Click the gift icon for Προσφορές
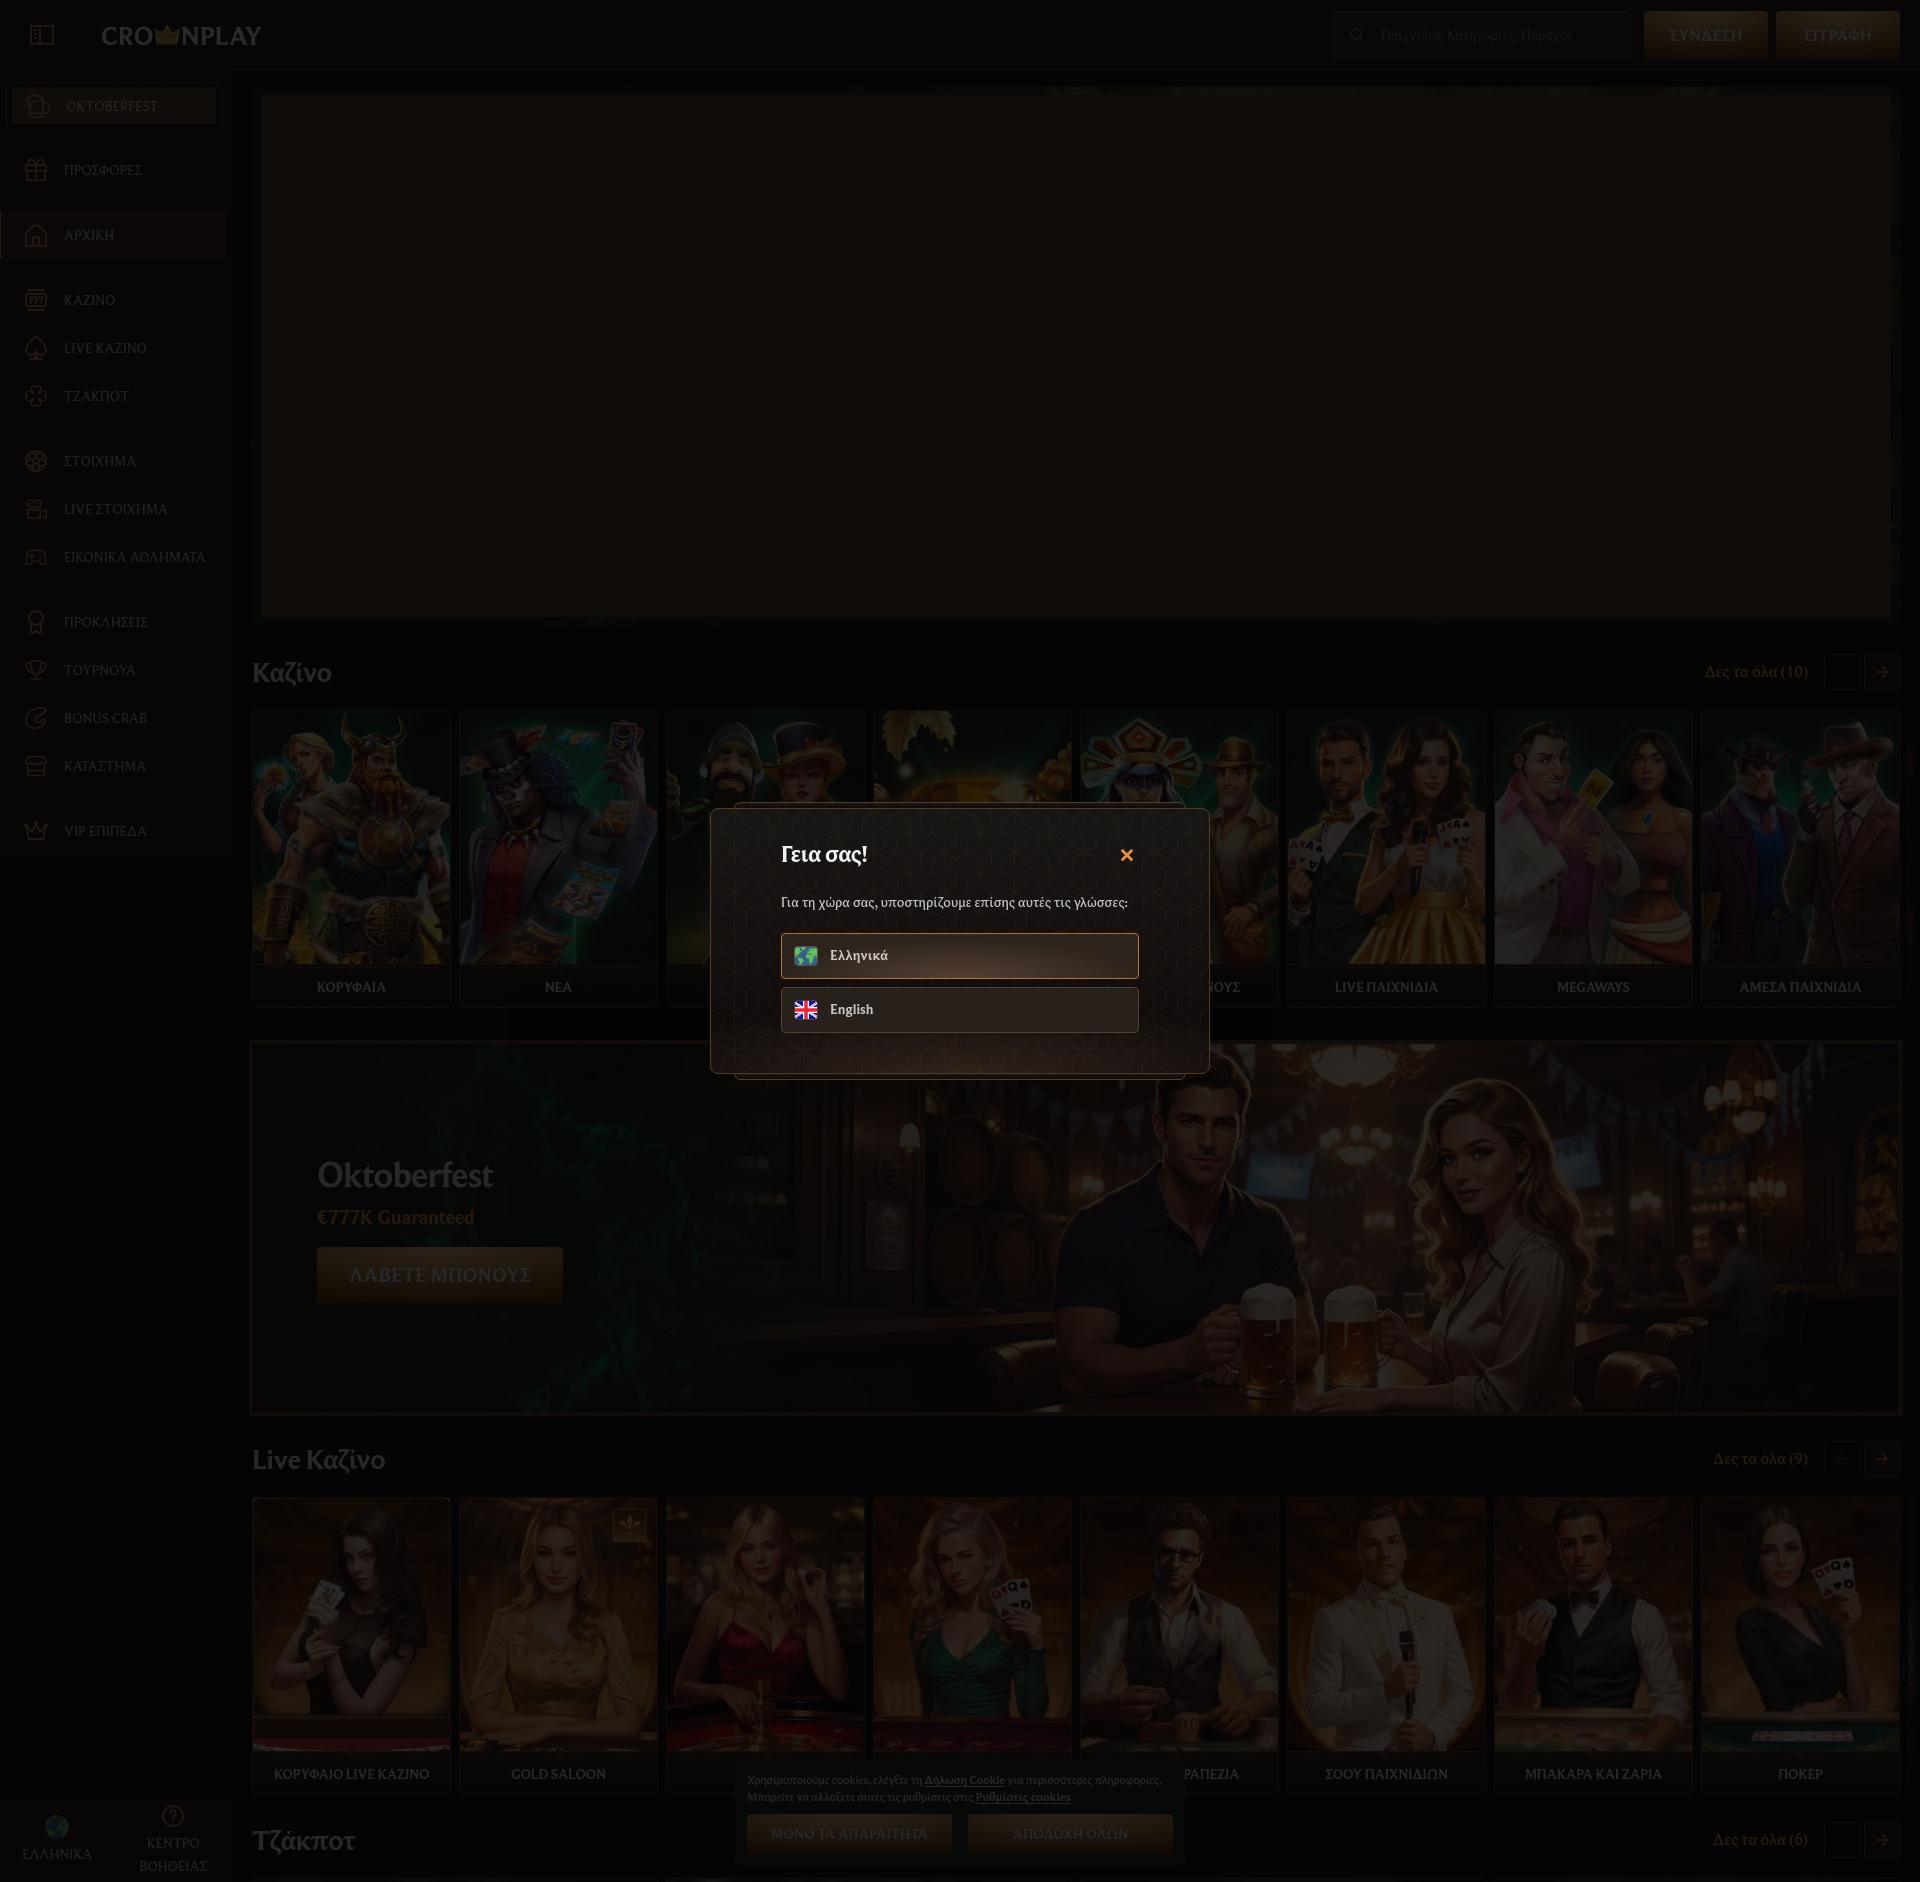 click(x=36, y=170)
